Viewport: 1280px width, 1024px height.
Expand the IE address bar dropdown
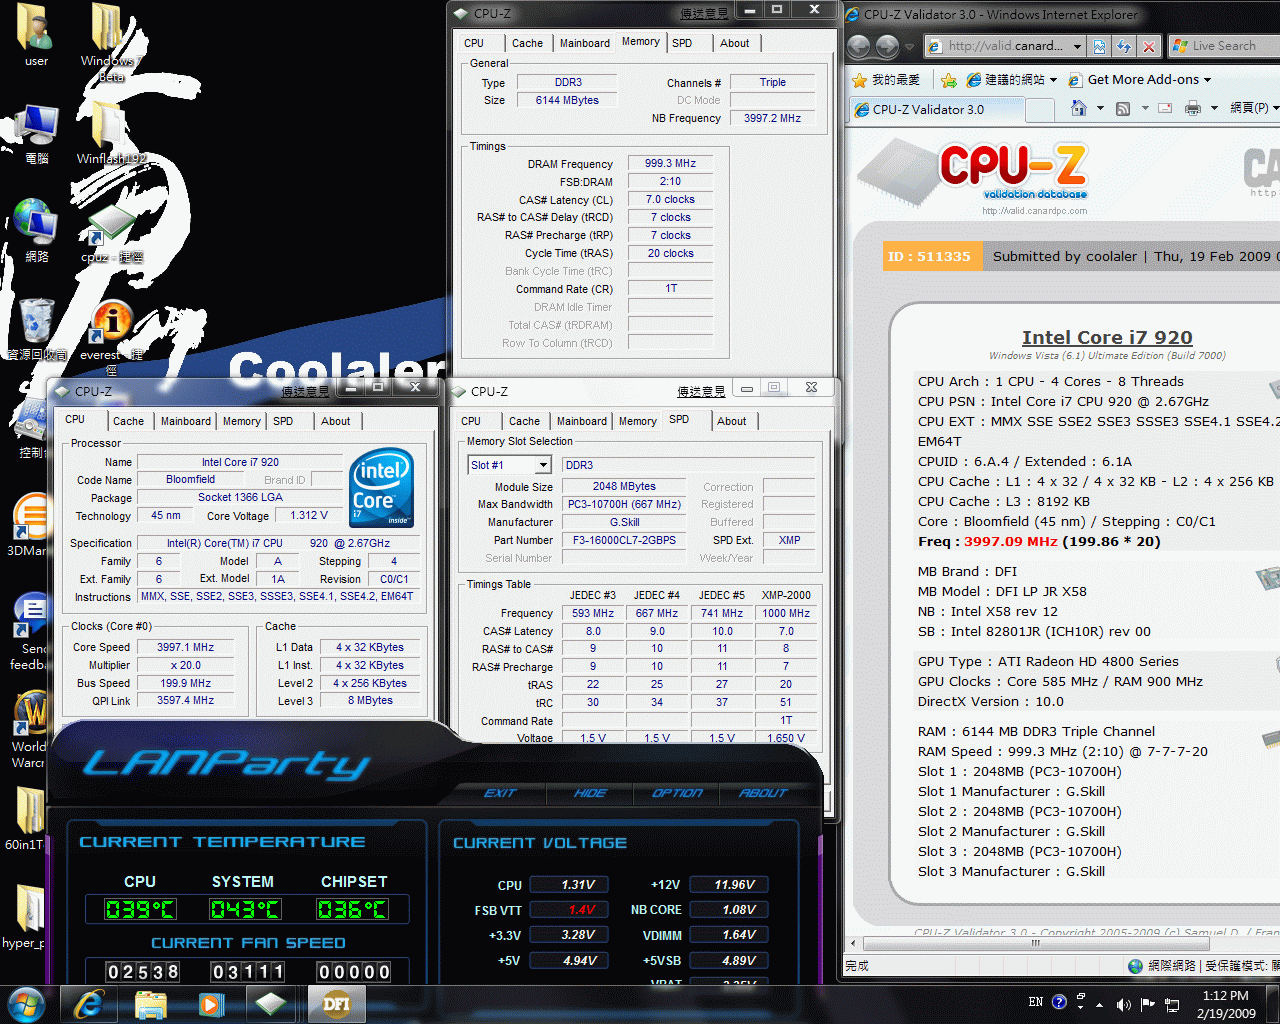[x=1077, y=46]
